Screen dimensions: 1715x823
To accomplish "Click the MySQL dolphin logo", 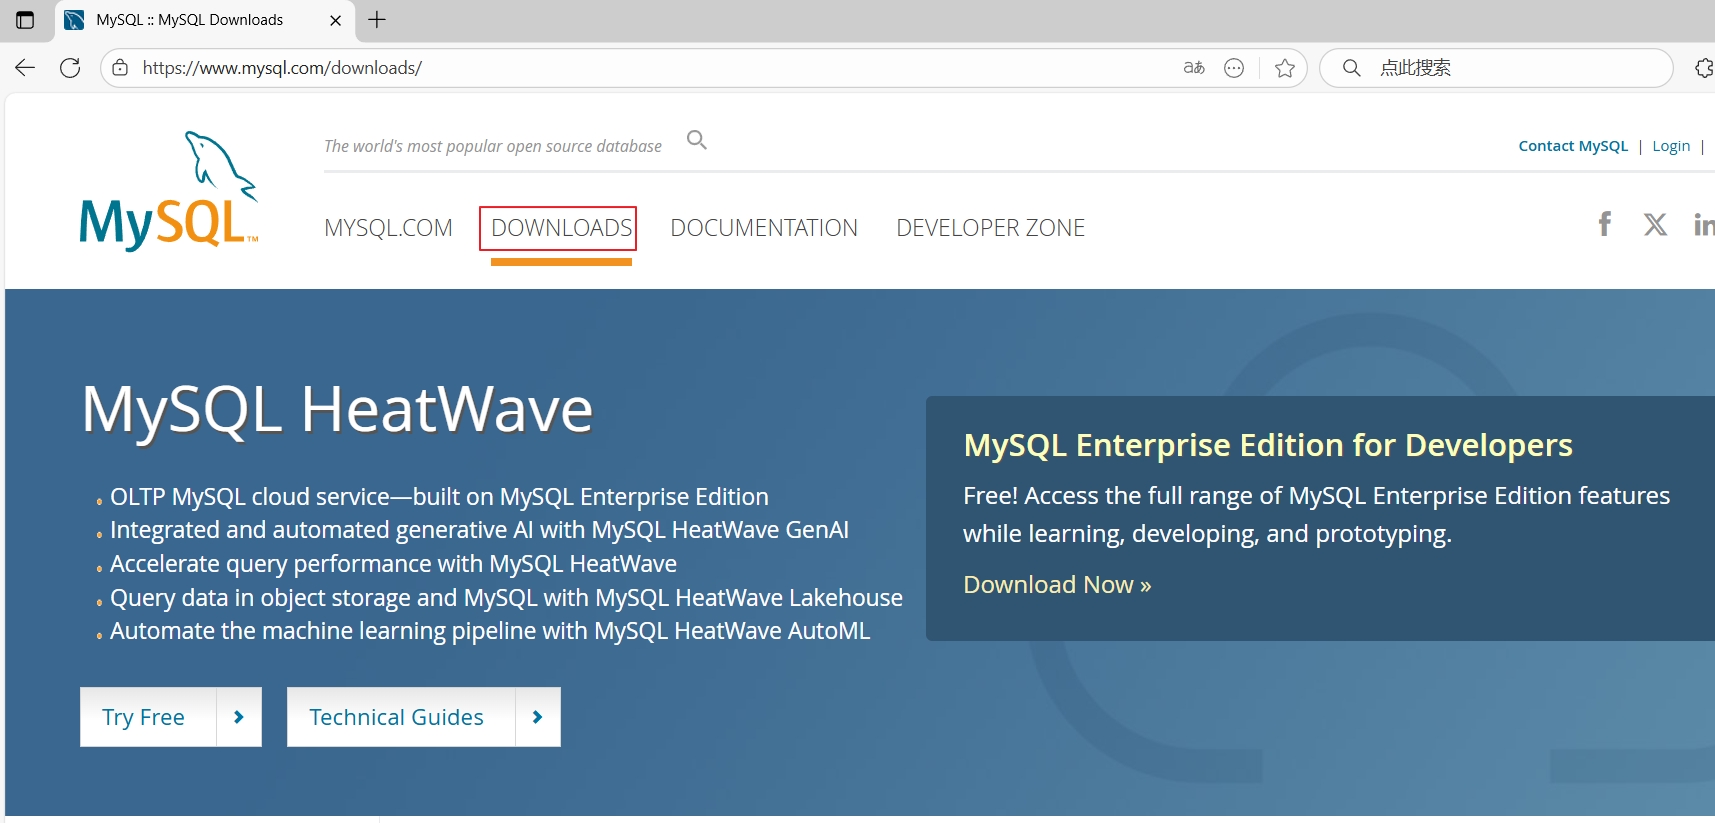I will point(168,190).
